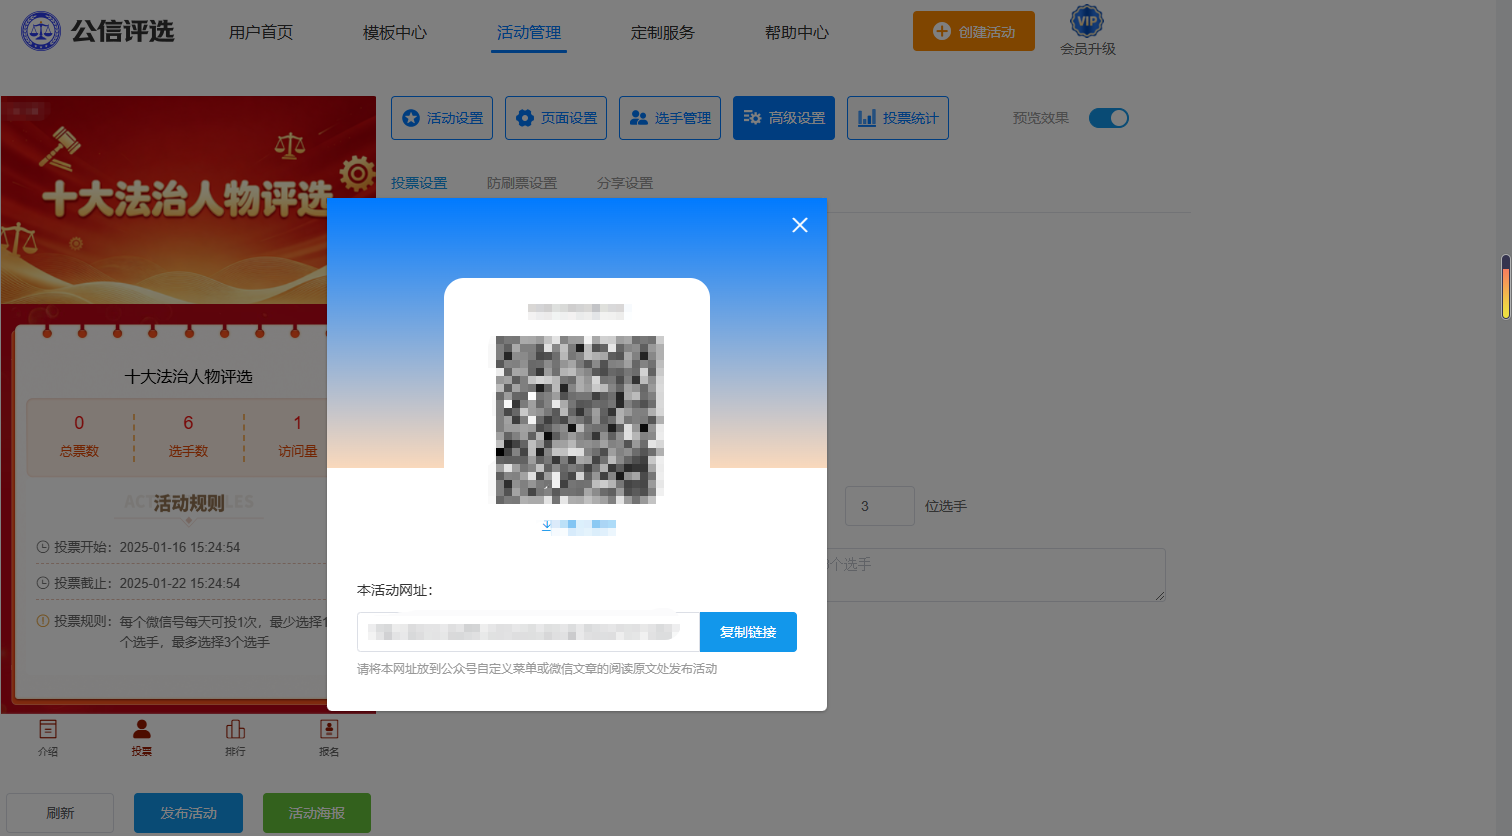
Task: Click the 选手数 count in the preview
Action: pyautogui.click(x=188, y=436)
